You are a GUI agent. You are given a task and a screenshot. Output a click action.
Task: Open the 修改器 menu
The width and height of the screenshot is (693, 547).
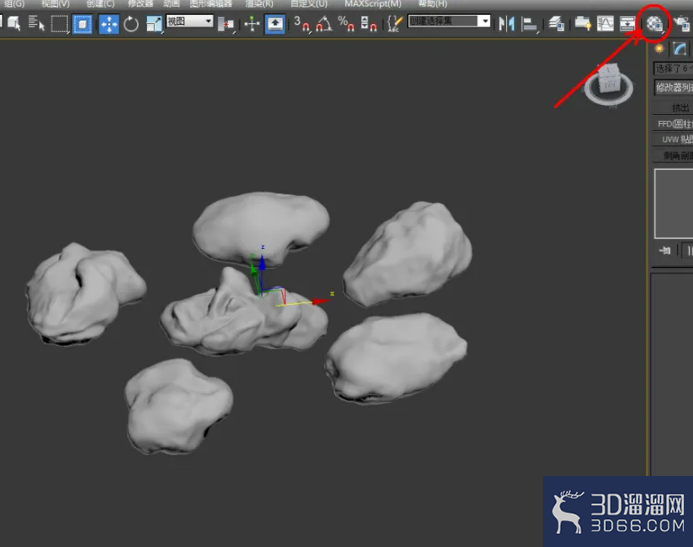(141, 4)
